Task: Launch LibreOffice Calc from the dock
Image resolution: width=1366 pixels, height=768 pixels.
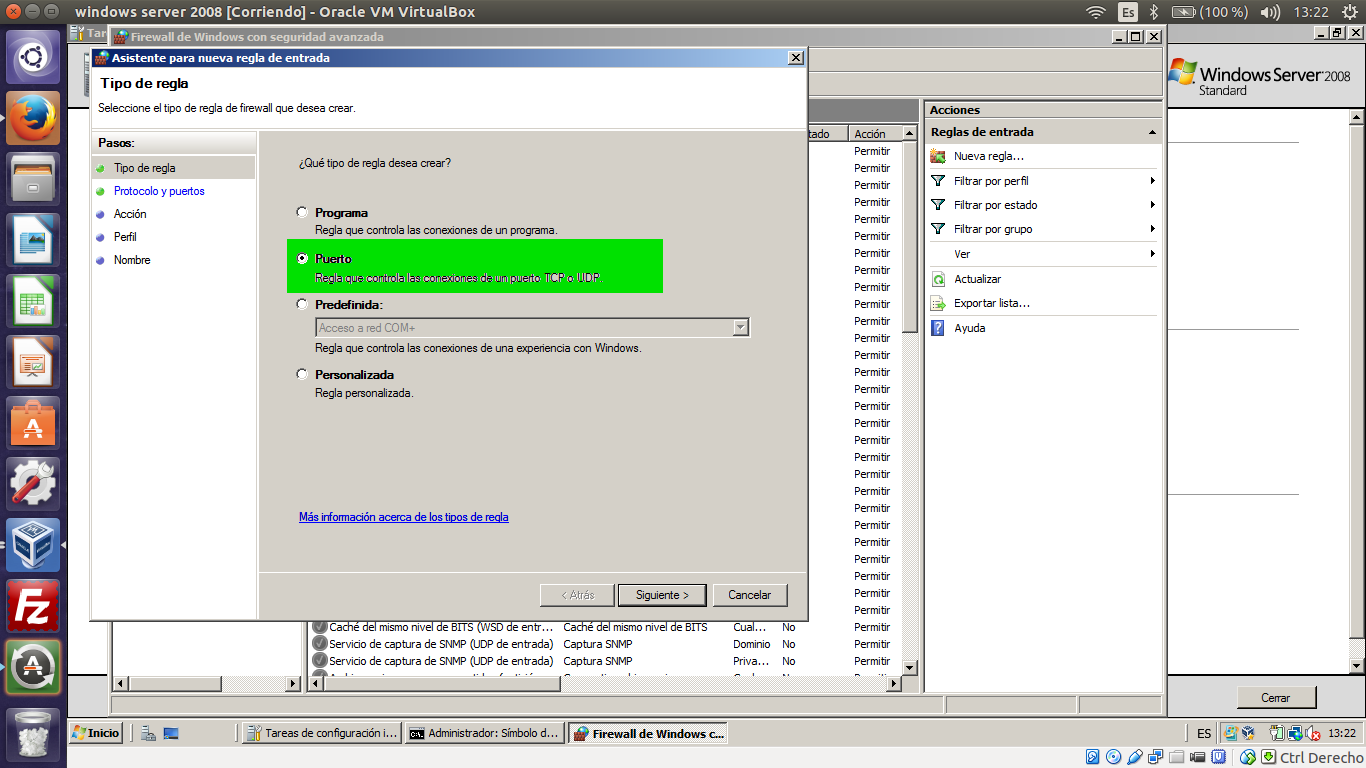Action: [x=34, y=301]
